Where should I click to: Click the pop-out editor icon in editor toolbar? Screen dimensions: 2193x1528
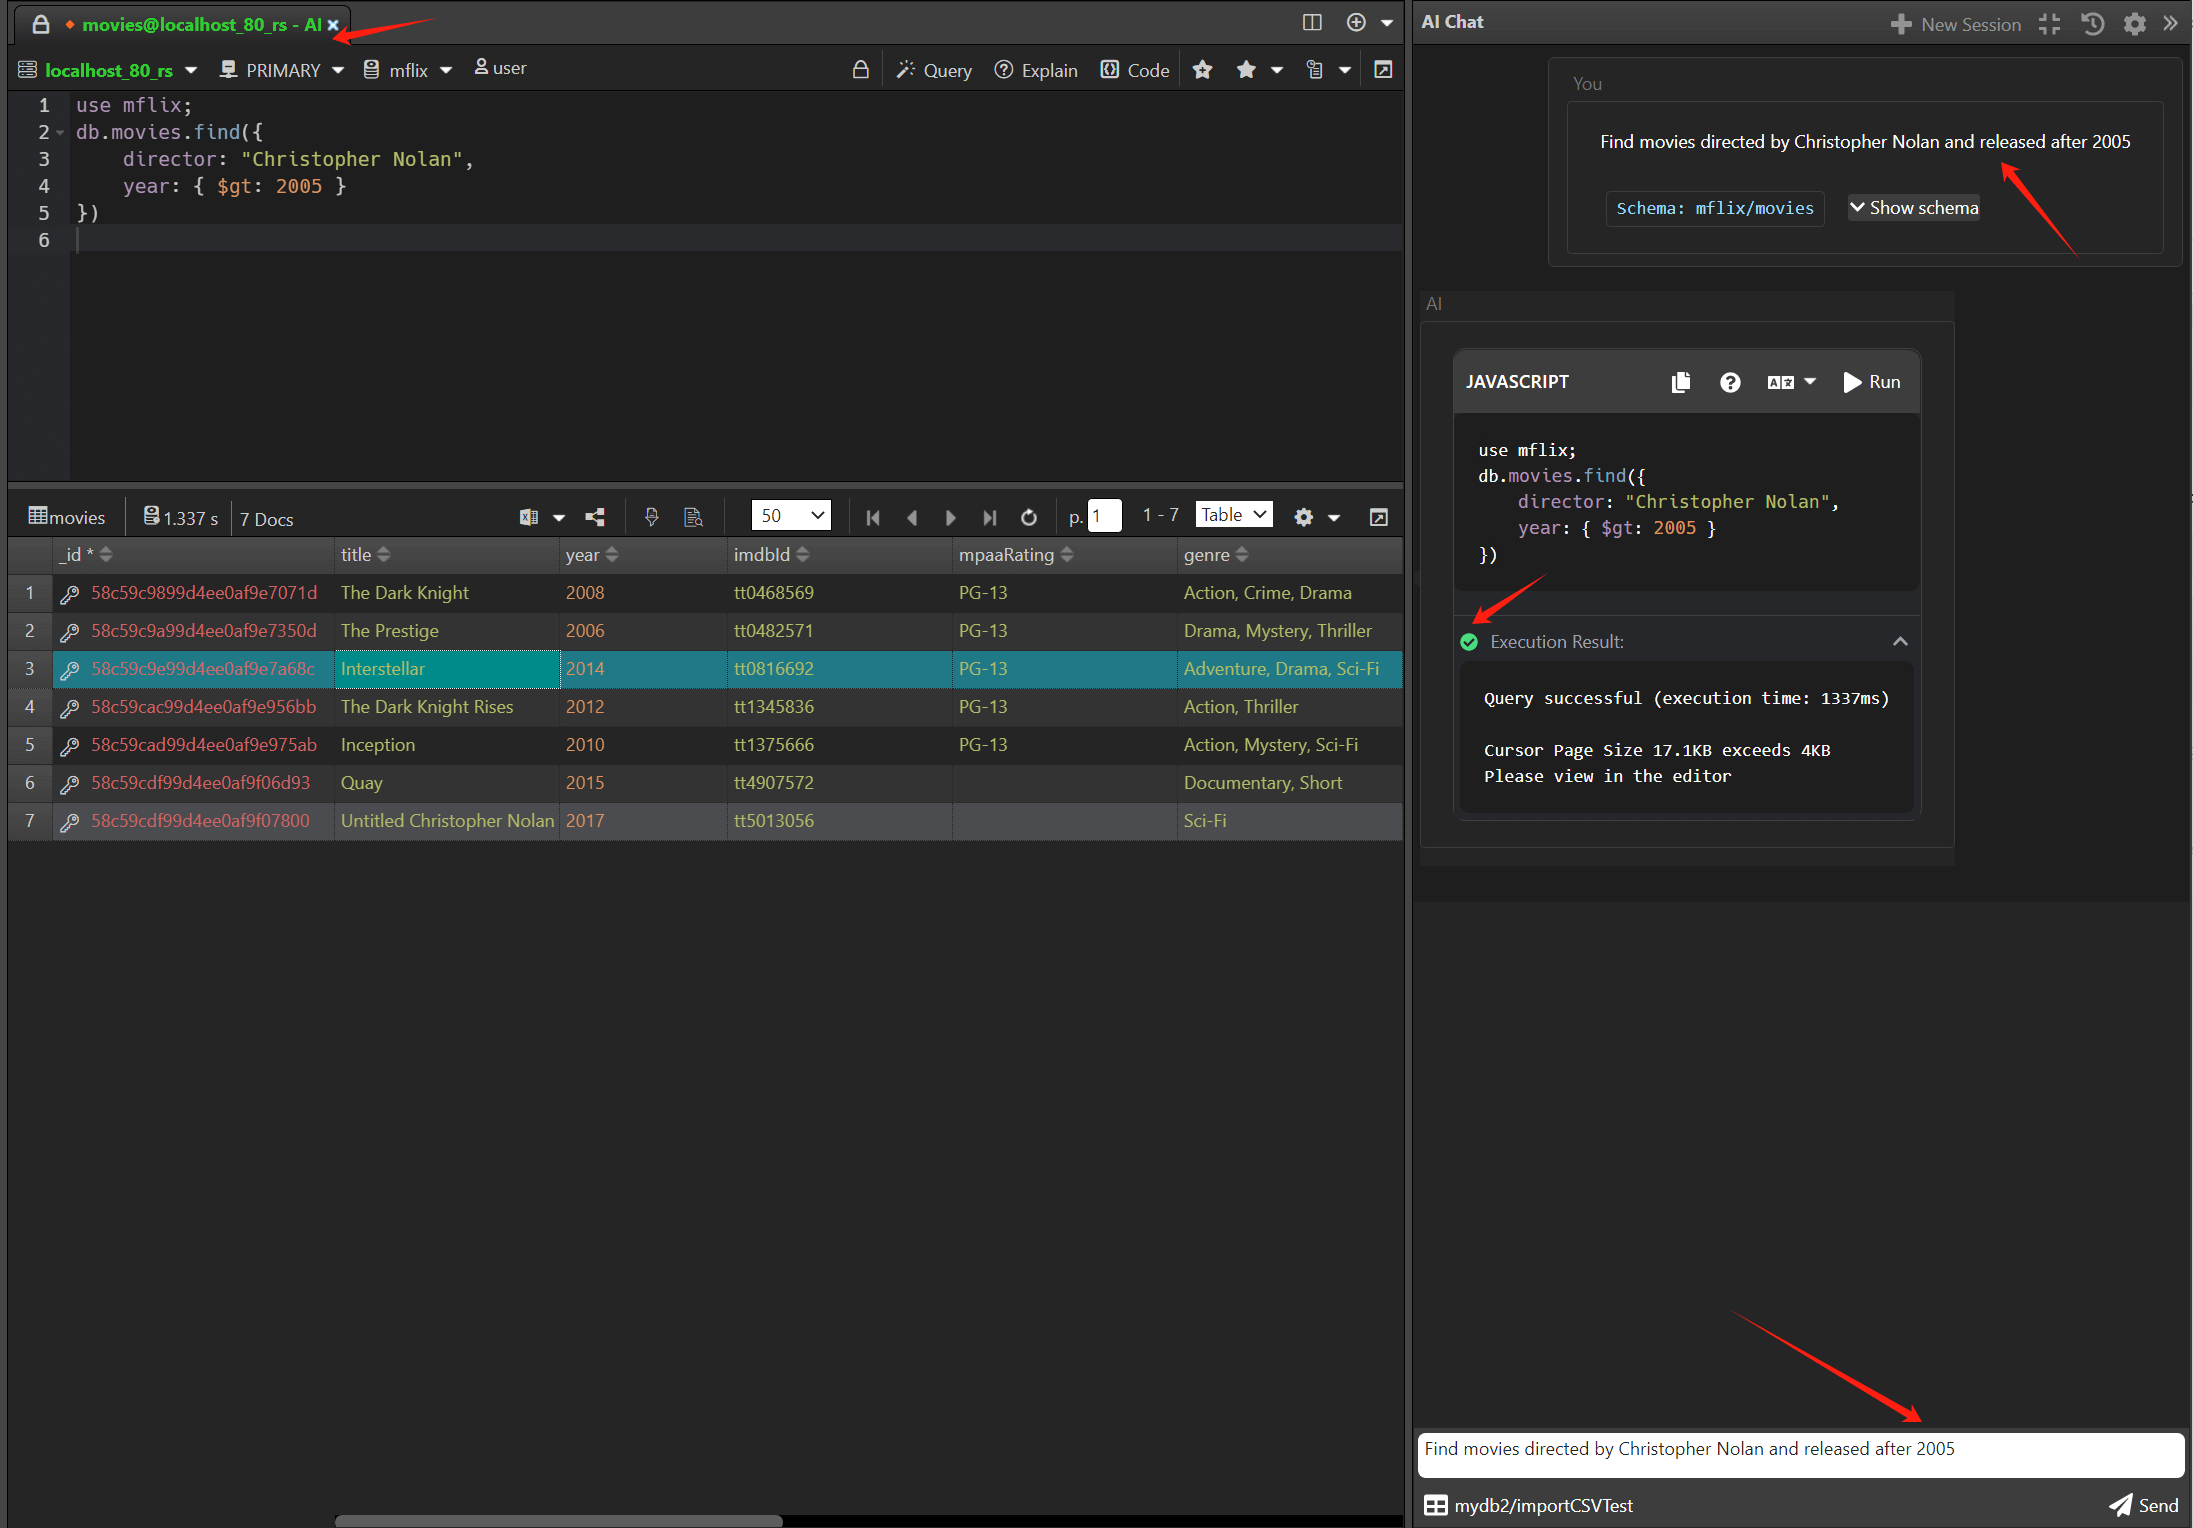pos(1383,70)
